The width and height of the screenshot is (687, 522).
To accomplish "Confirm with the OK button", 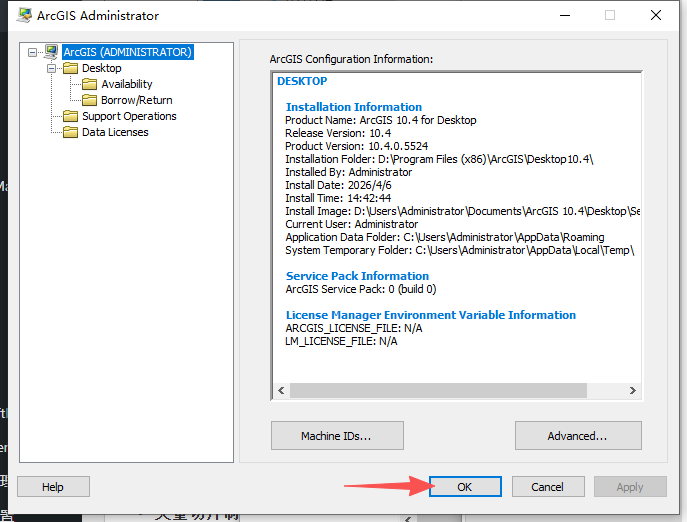I will point(465,487).
